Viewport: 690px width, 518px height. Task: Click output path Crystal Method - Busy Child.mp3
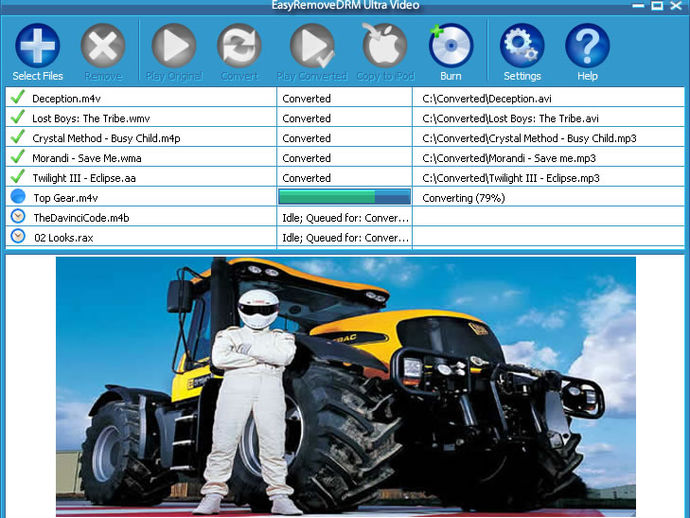click(529, 138)
